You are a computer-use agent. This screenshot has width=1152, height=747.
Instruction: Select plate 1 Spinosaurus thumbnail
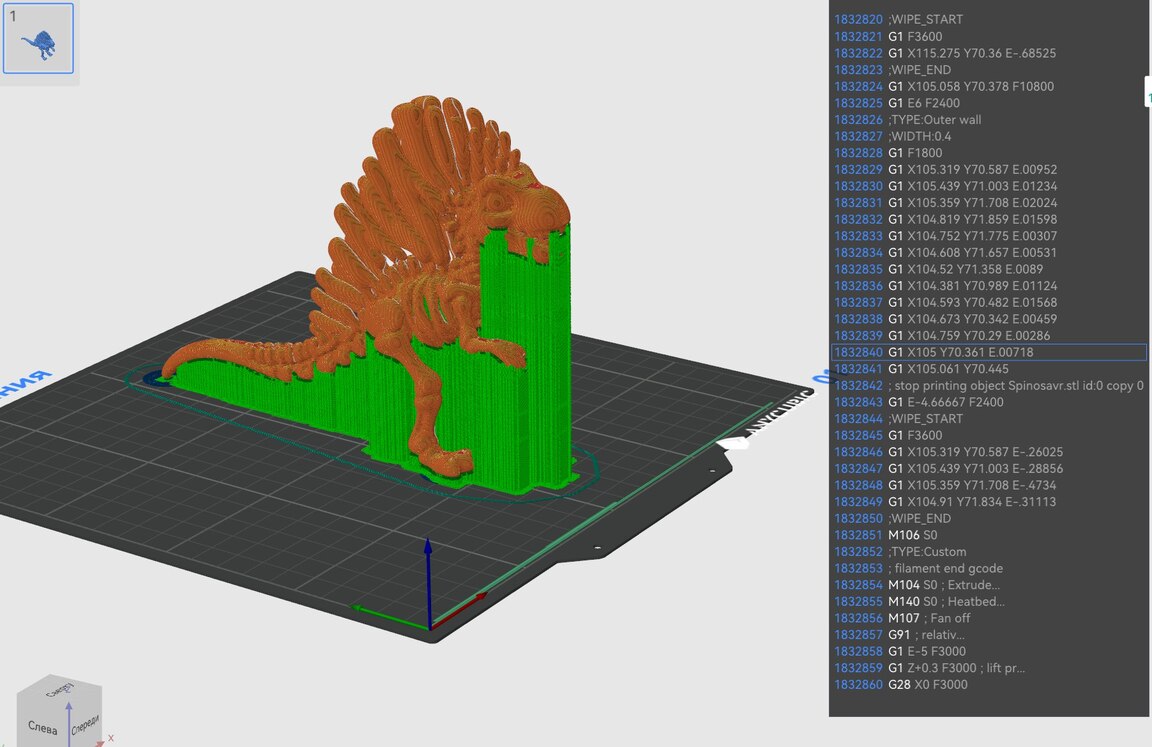click(38, 39)
